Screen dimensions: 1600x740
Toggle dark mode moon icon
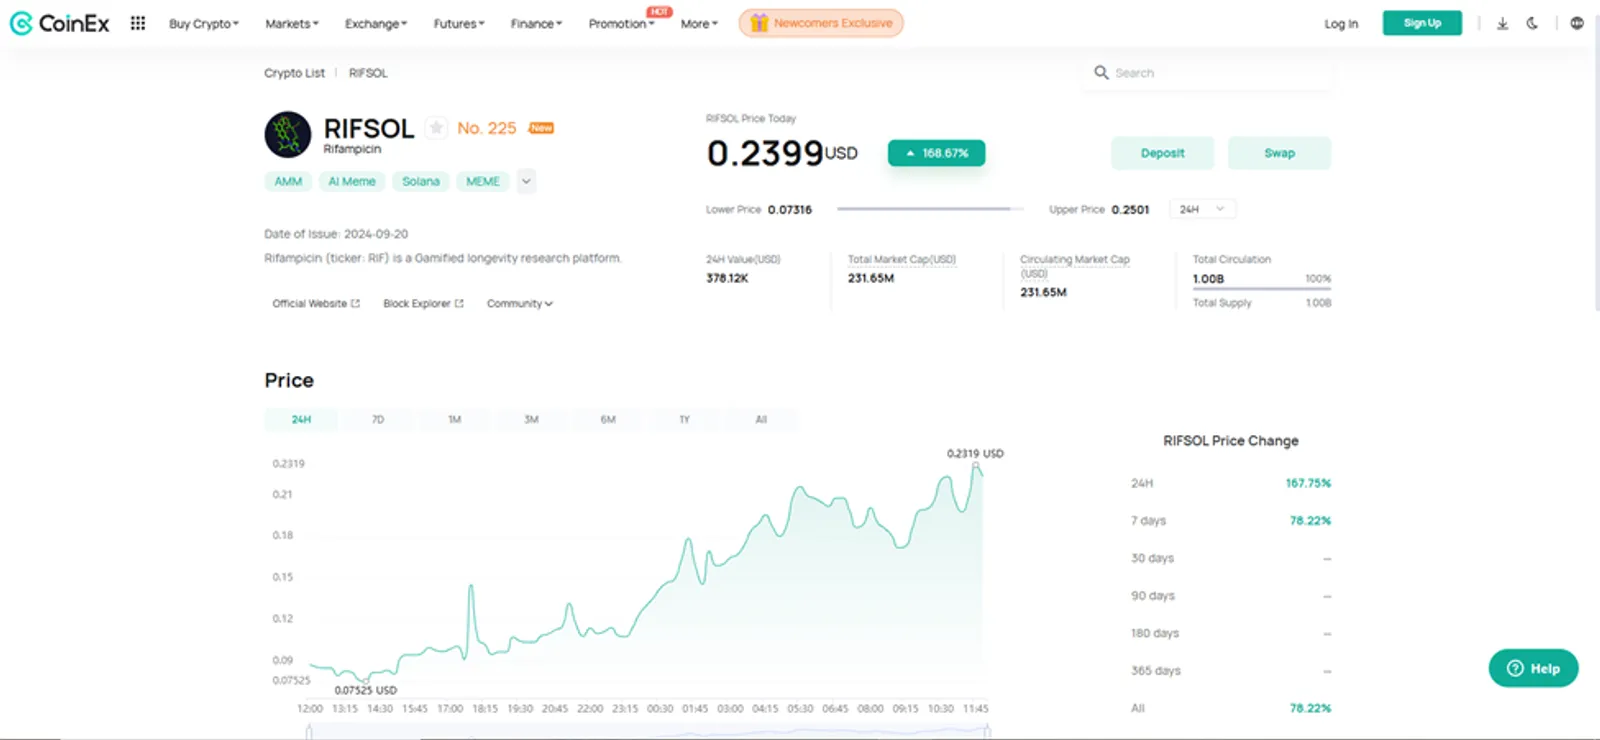tap(1532, 23)
